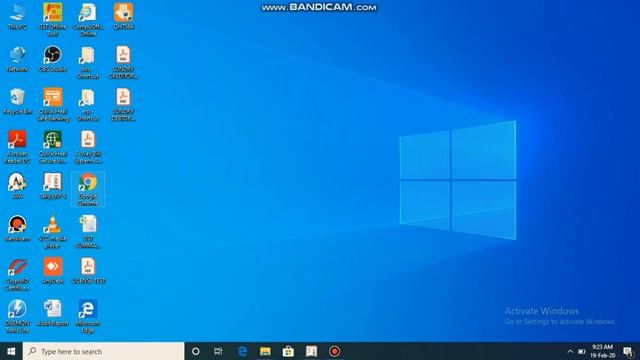This screenshot has height=360, width=640.
Task: Launch Edge from the taskbar
Action: tap(242, 351)
